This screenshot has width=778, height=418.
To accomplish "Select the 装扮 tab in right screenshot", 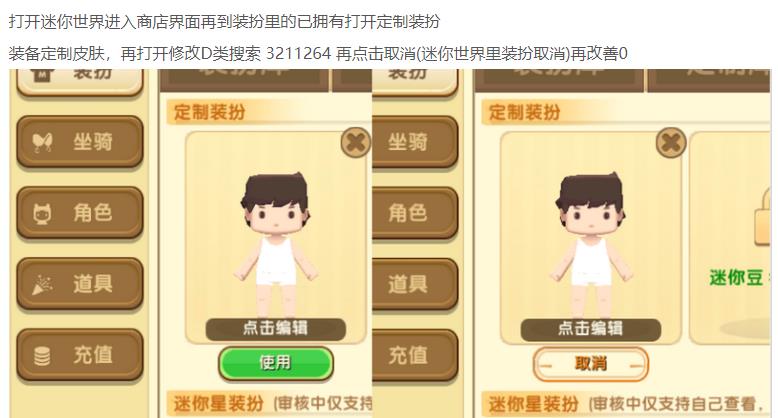I will 414,79.
